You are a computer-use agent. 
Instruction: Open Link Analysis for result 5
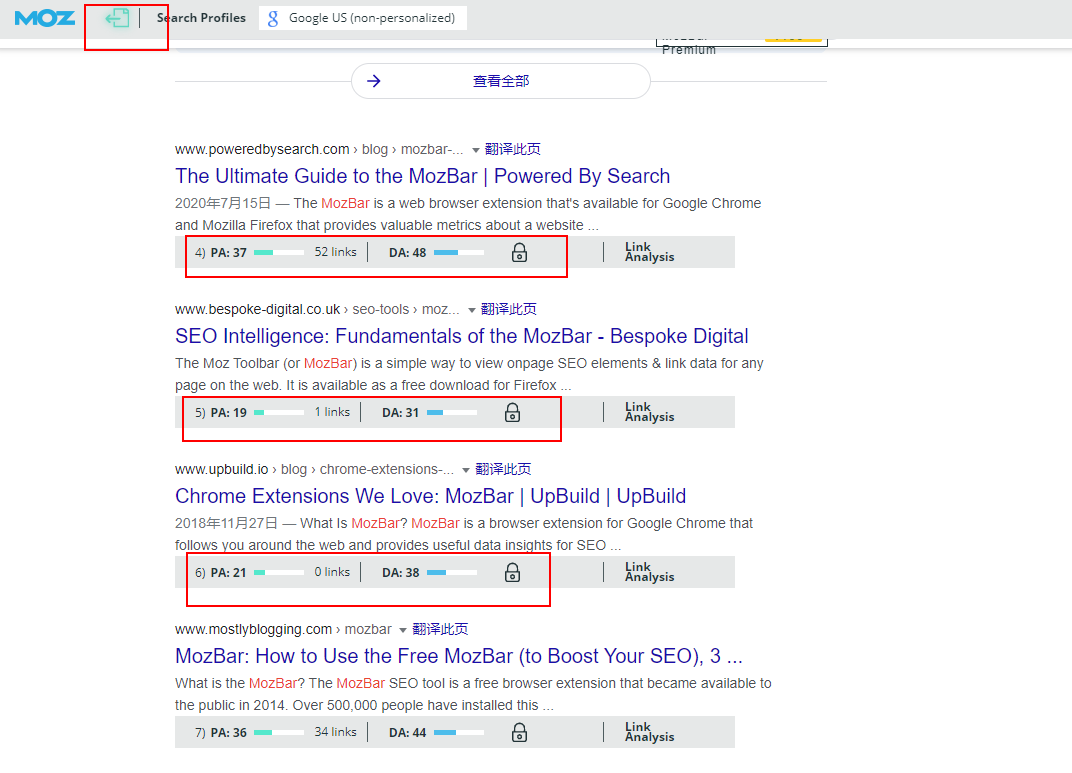point(649,412)
